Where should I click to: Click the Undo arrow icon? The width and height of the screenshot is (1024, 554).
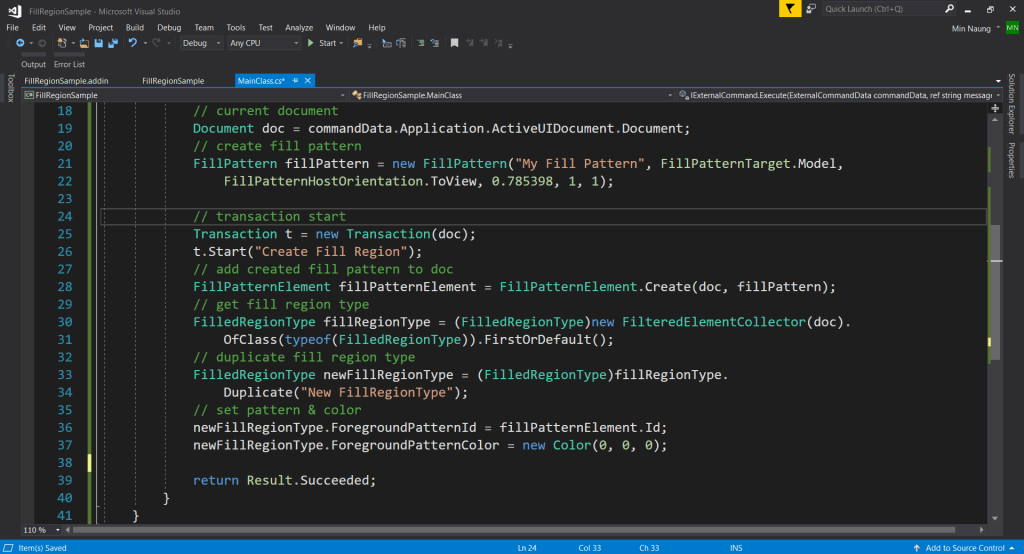(x=132, y=43)
